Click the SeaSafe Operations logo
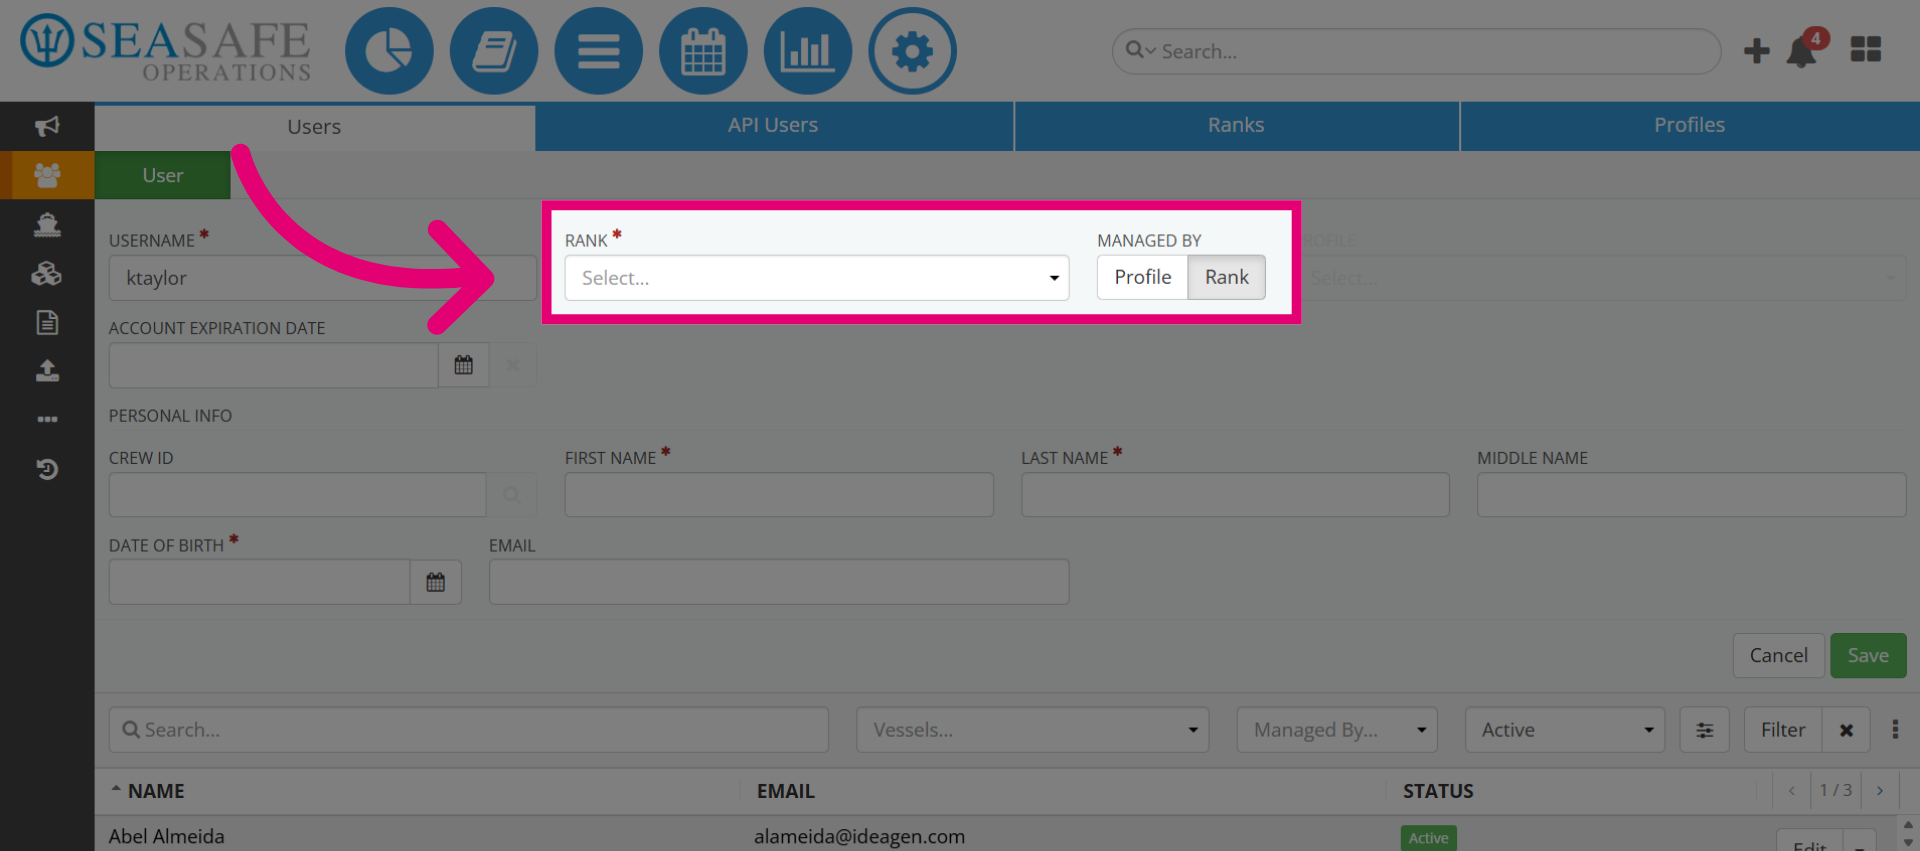 [166, 48]
